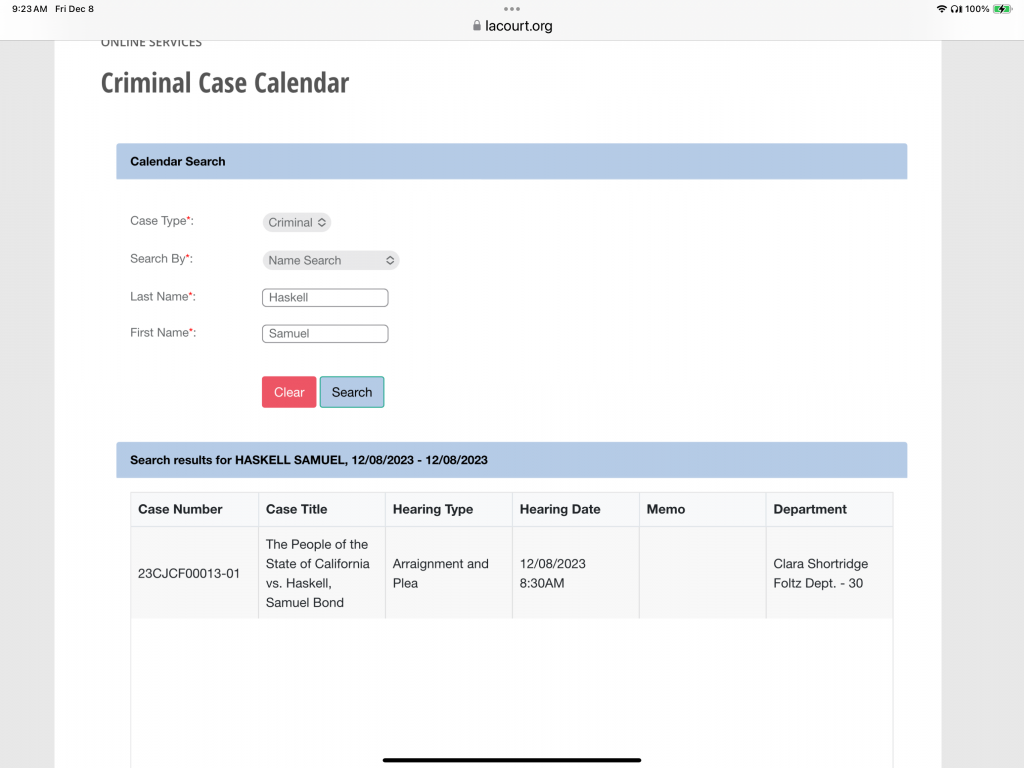Click the lock icon beside lacourt.org
Screen dimensions: 1024x768
pos(477,27)
